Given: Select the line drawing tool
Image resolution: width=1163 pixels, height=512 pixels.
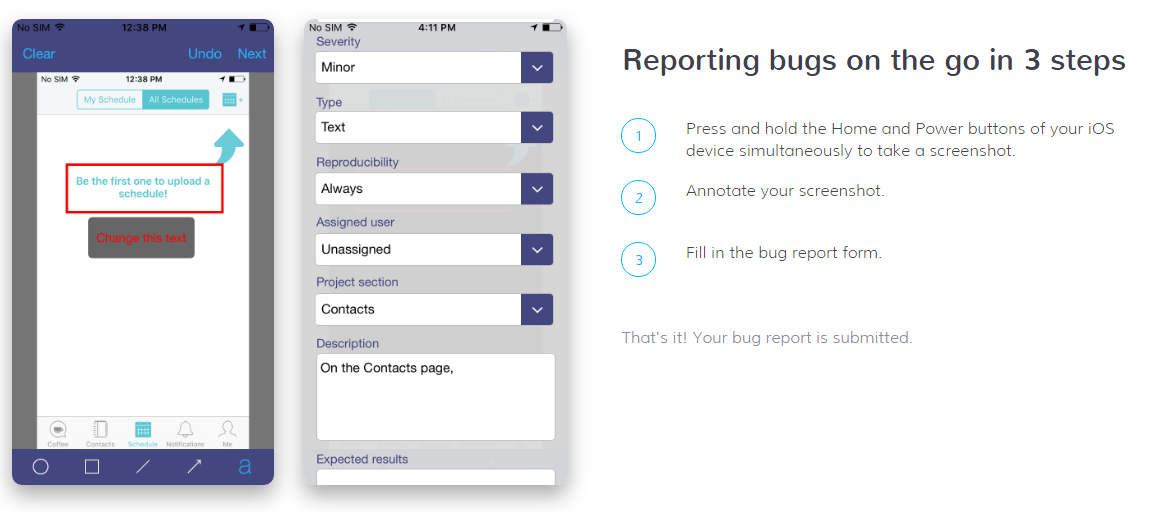Looking at the screenshot, I should [143, 466].
